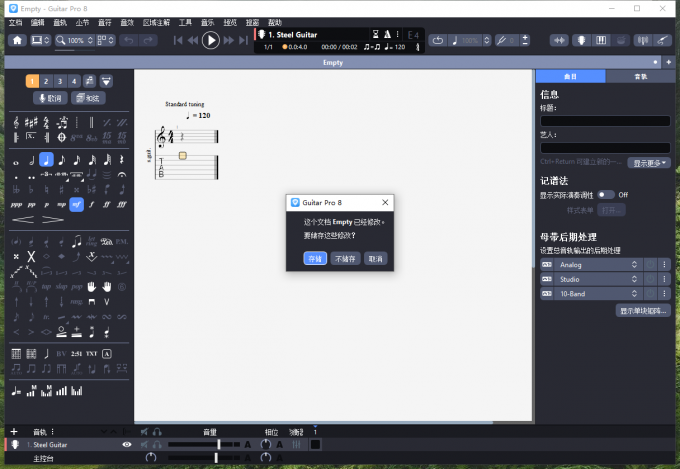Click the Home button in the toolbar
Image resolution: width=680 pixels, height=469 pixels.
[x=17, y=40]
